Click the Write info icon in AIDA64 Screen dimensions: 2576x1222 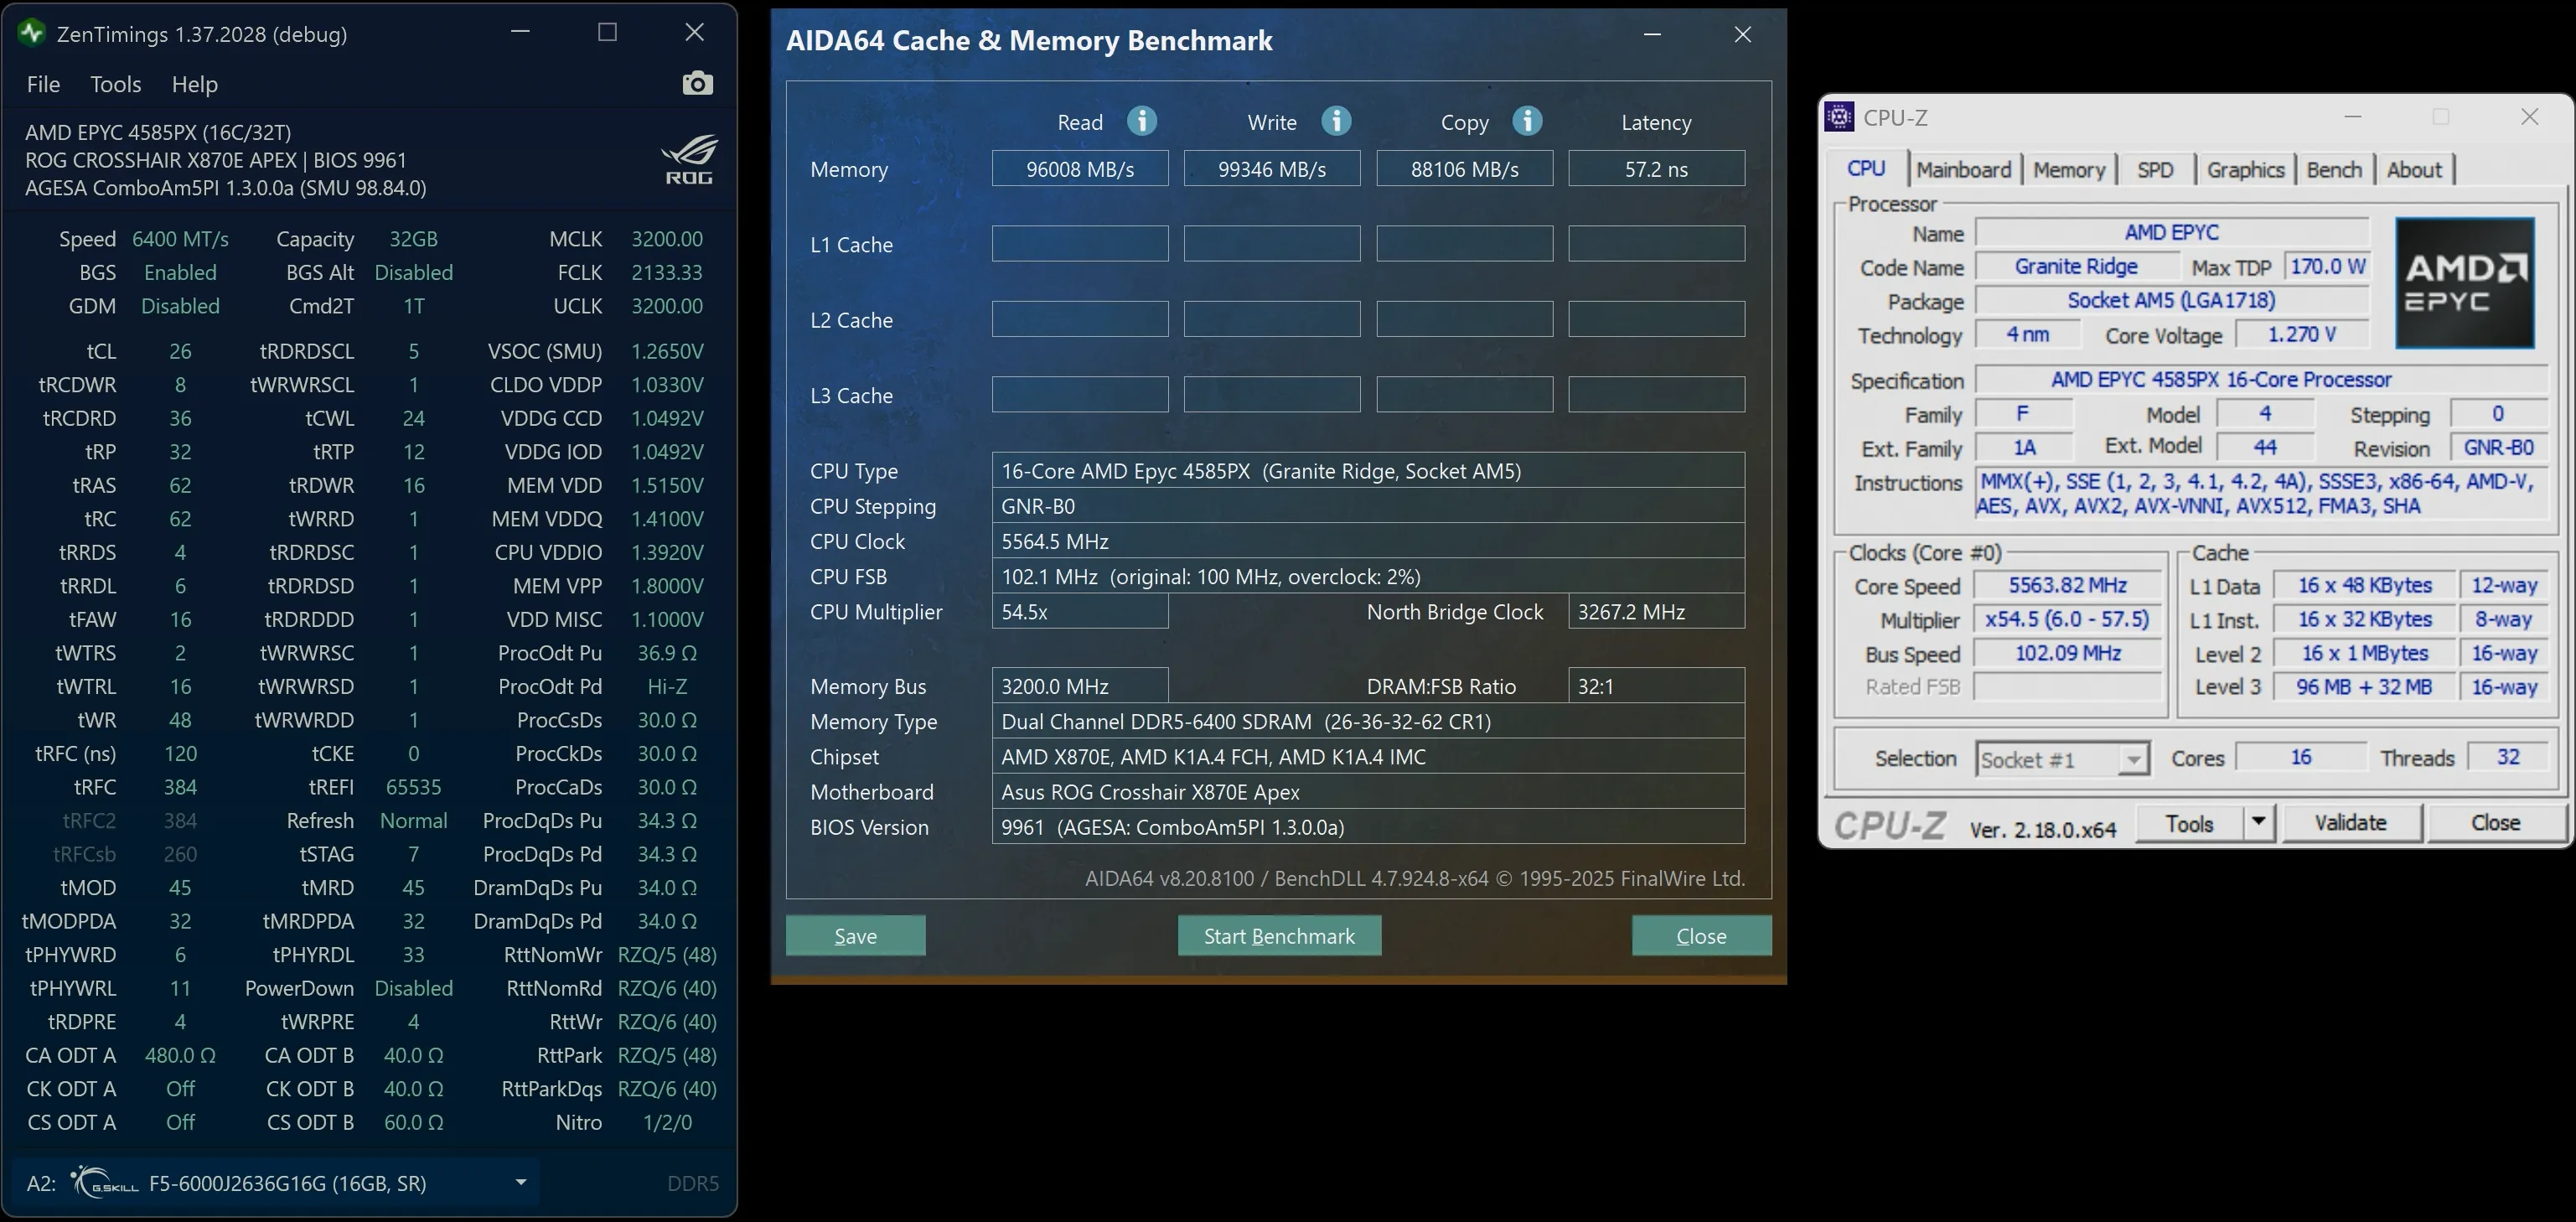[1336, 121]
